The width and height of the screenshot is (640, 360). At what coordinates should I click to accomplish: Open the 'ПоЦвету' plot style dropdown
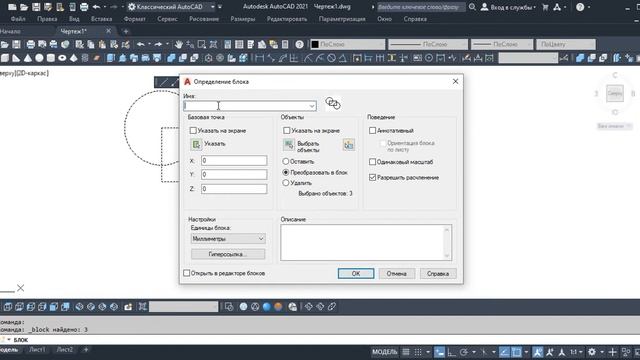(566, 44)
